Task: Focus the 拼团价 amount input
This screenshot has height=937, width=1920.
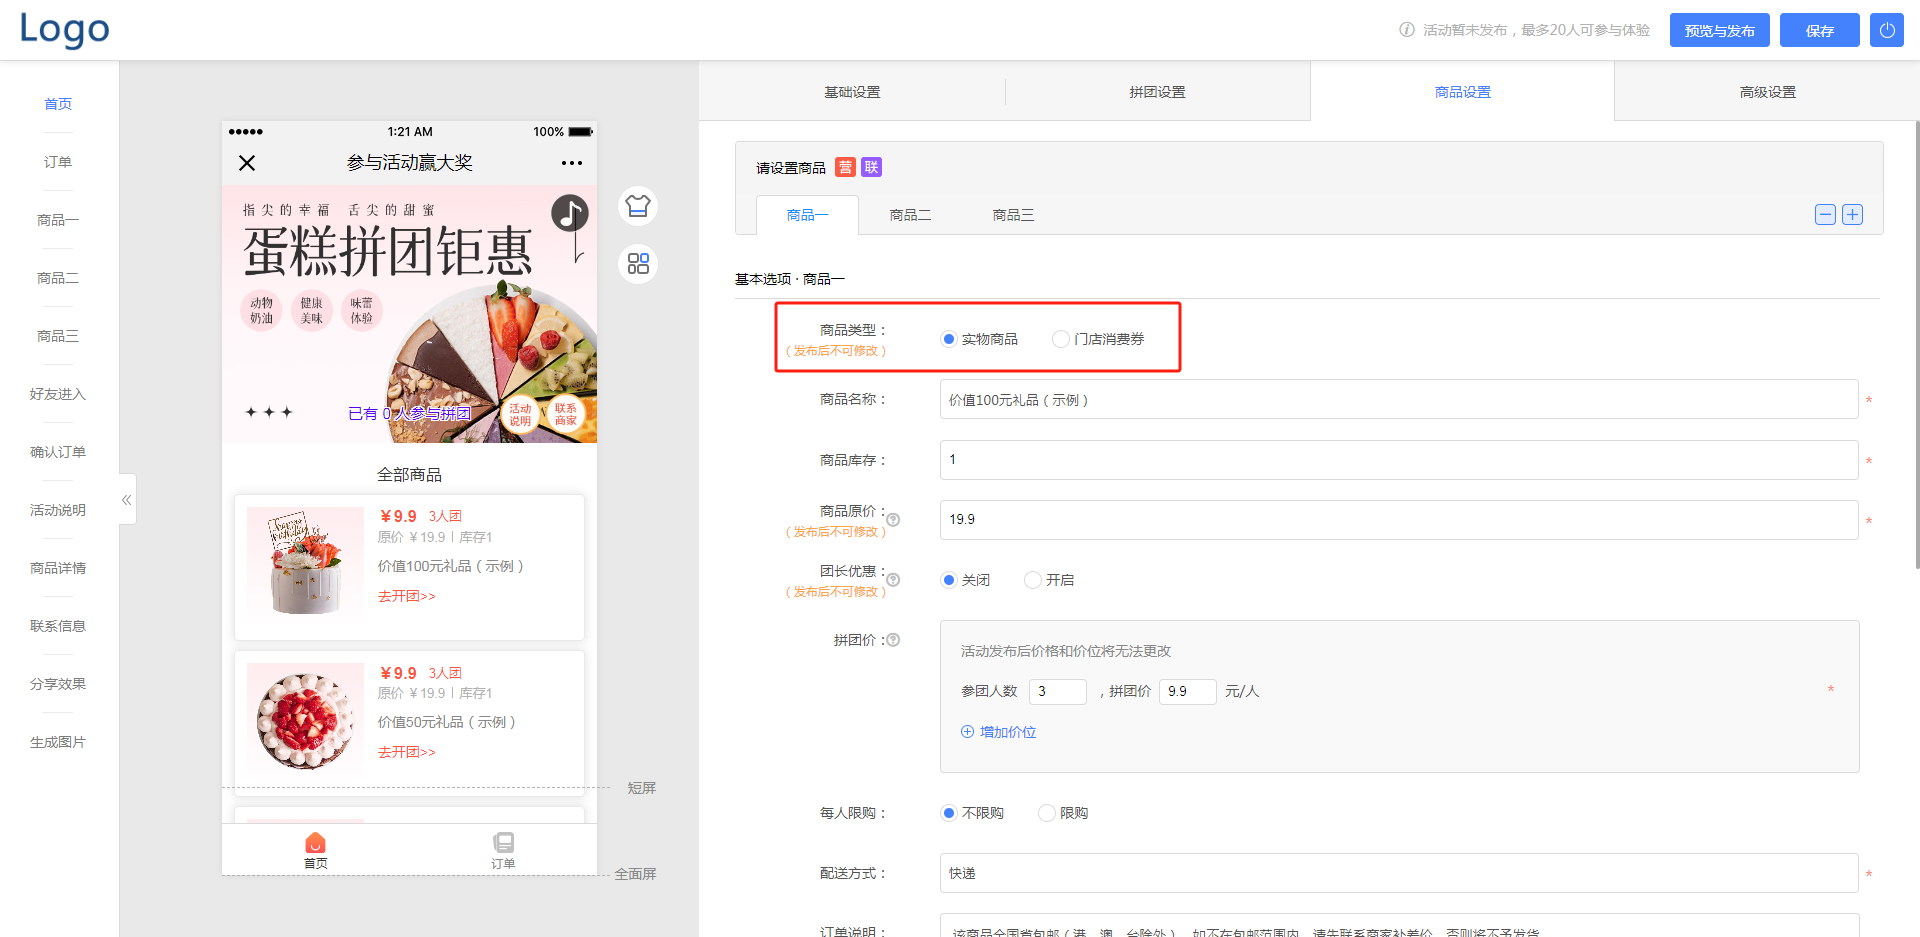Action: 1187,691
